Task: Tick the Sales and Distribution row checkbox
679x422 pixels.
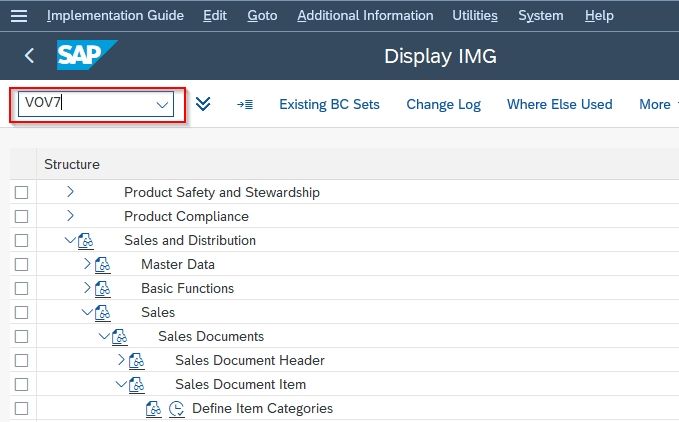Action: [x=21, y=240]
